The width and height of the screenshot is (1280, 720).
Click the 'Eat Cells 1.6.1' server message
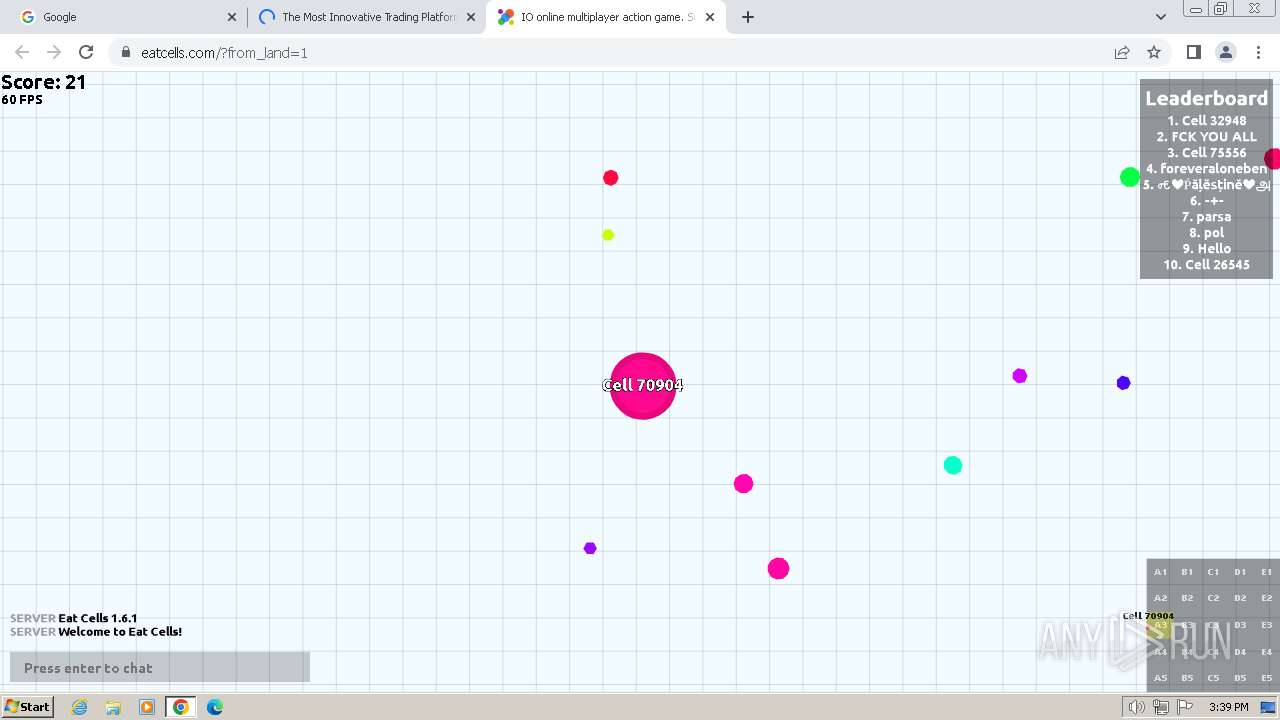click(98, 619)
